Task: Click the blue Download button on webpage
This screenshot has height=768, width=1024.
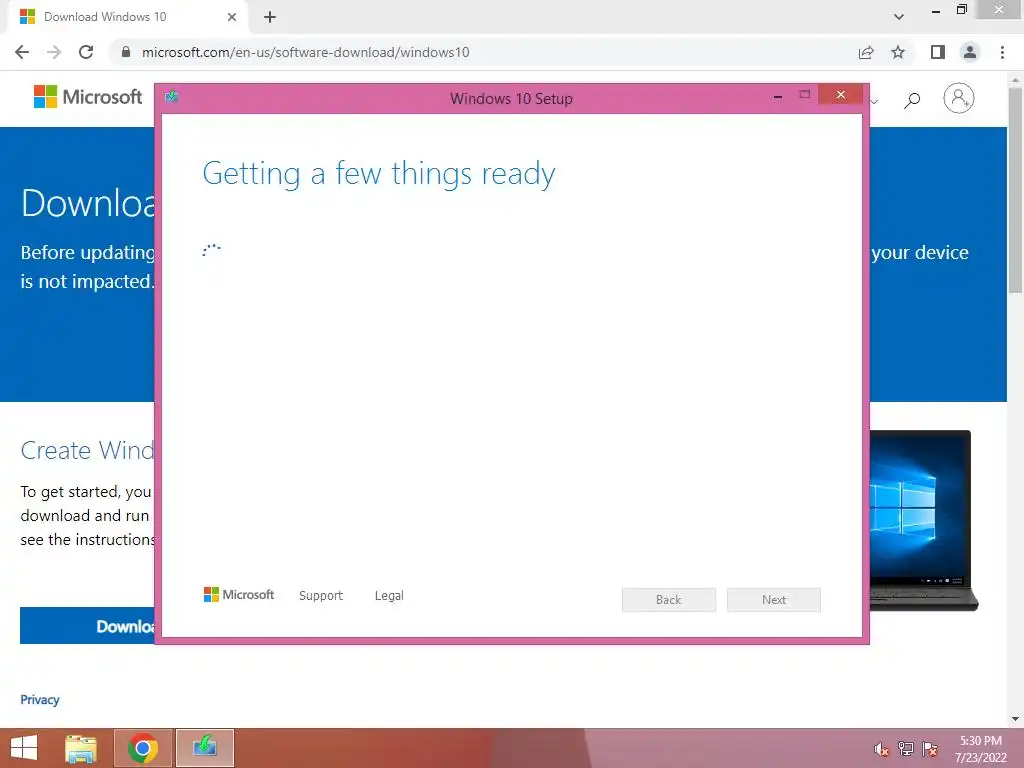Action: coord(88,626)
